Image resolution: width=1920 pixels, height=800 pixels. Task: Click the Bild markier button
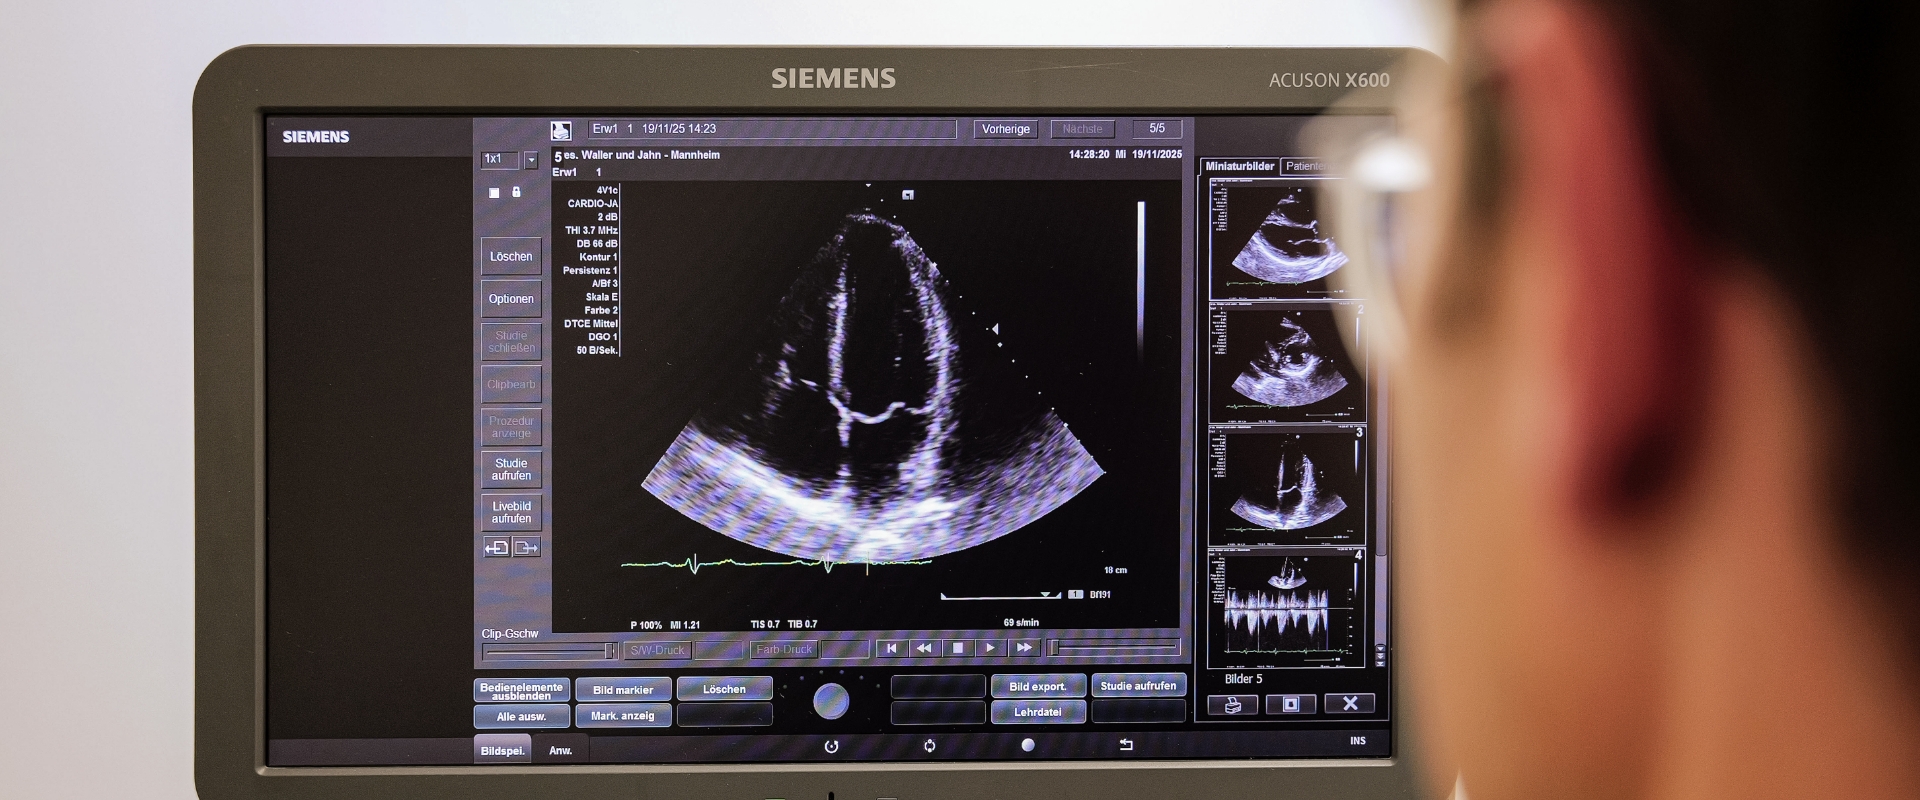click(623, 690)
